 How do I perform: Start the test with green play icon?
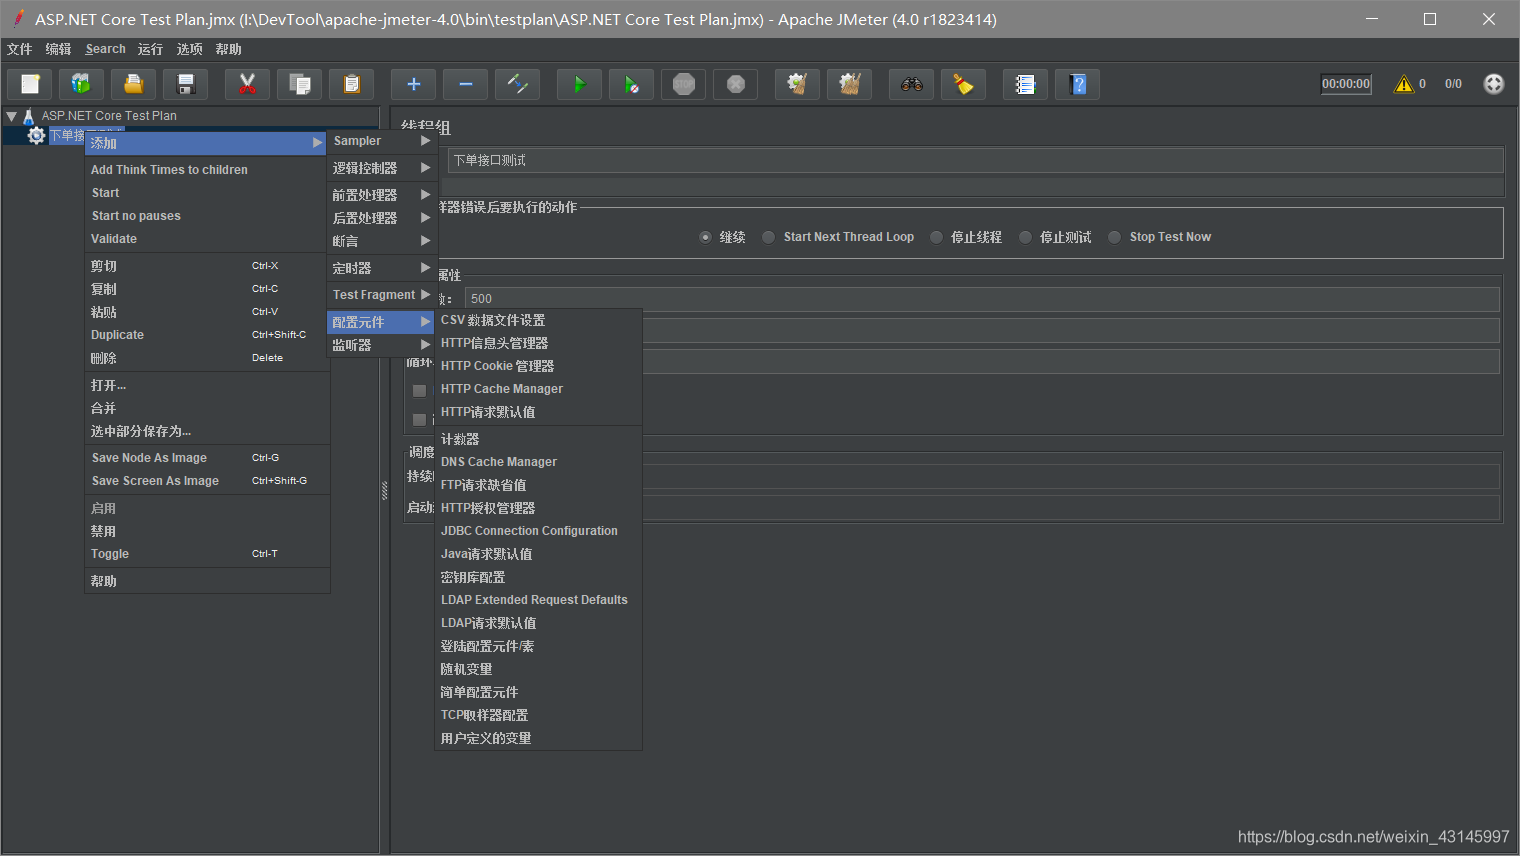[580, 84]
